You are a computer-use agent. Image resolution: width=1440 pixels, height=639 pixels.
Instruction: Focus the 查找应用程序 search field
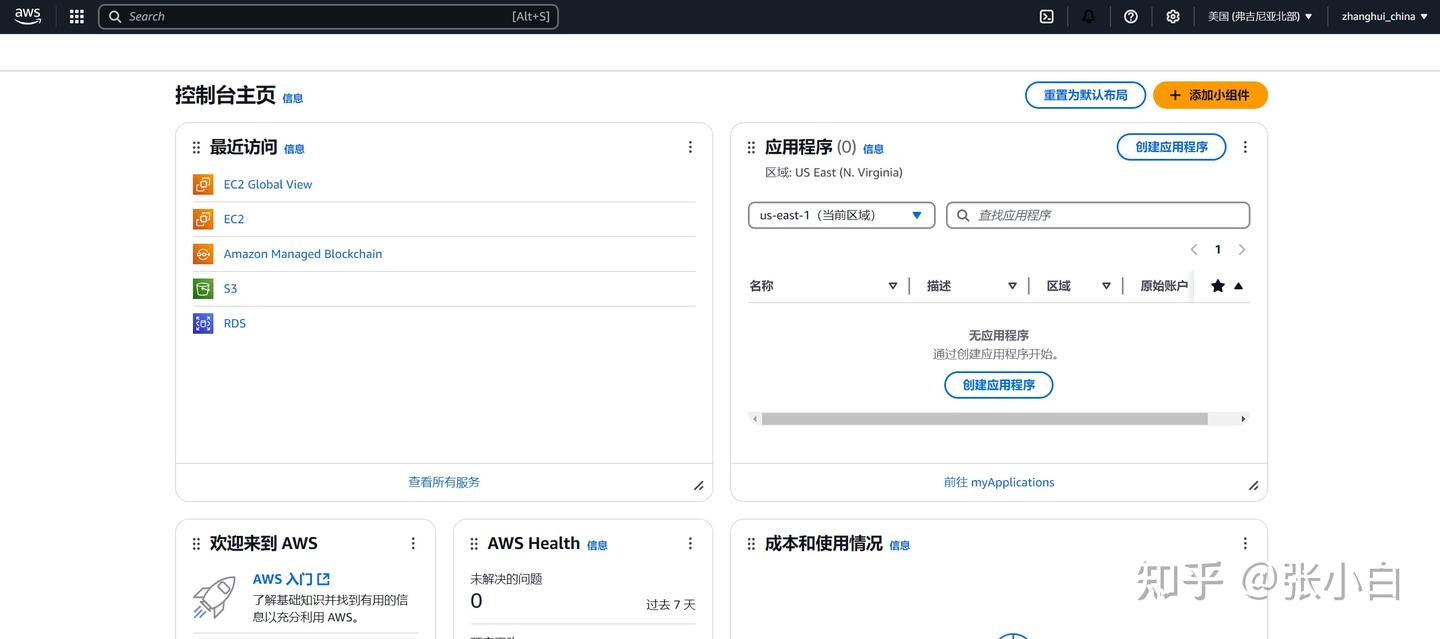(x=1098, y=215)
